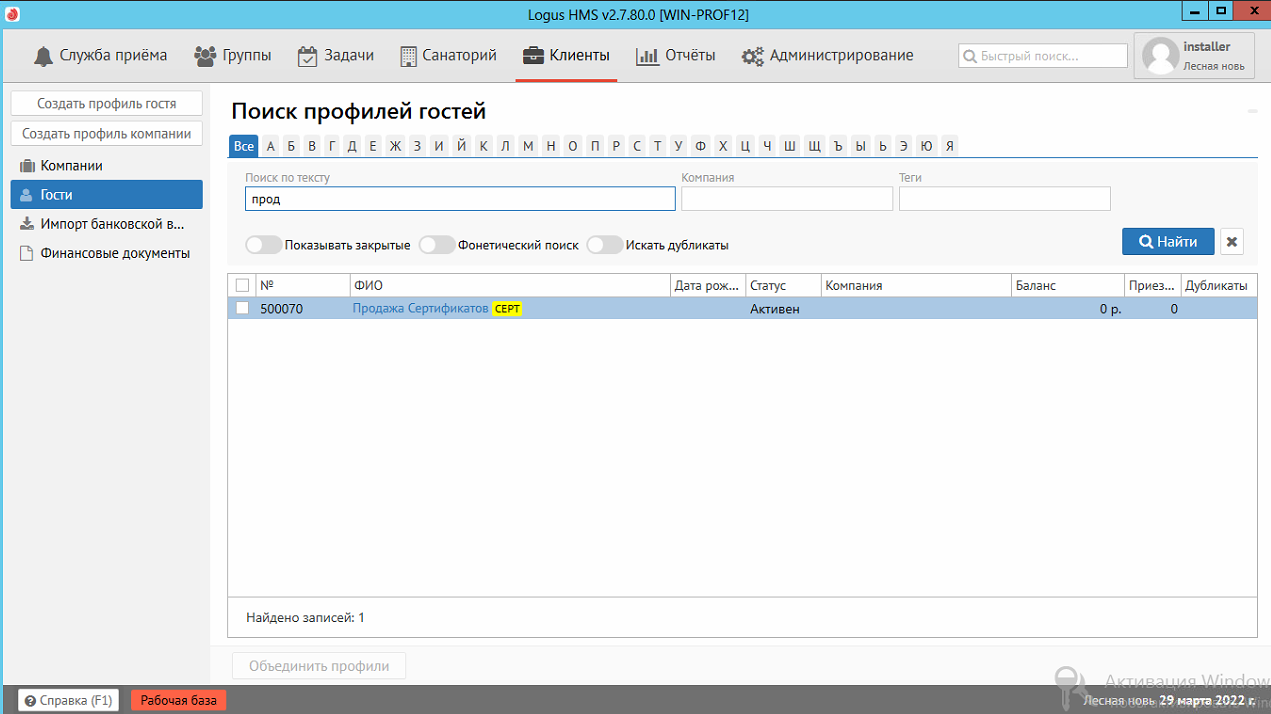This screenshot has width=1271, height=714.
Task: Click the Задачи calendar icon
Action: 307,56
